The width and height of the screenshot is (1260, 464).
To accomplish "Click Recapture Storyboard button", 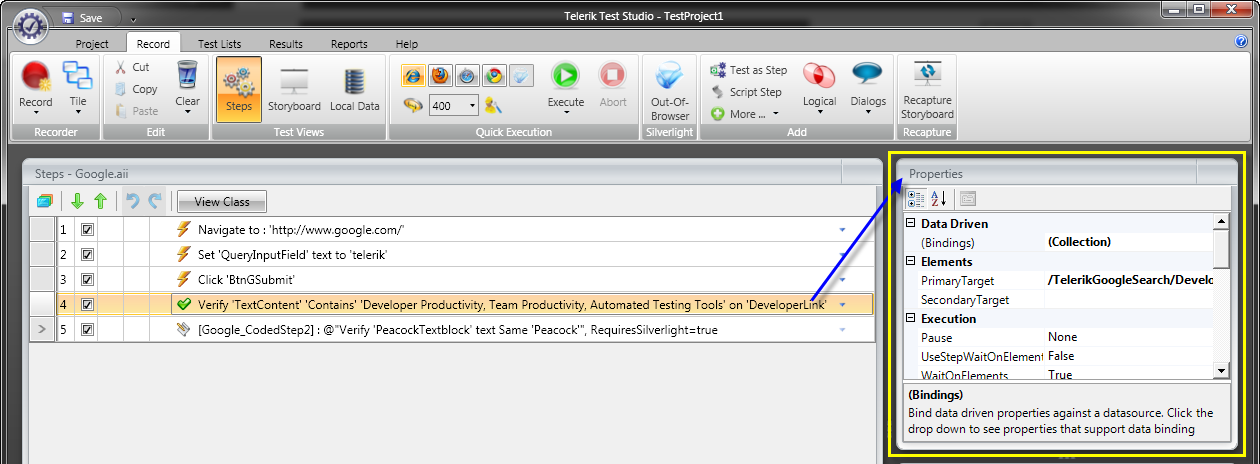I will 927,90.
